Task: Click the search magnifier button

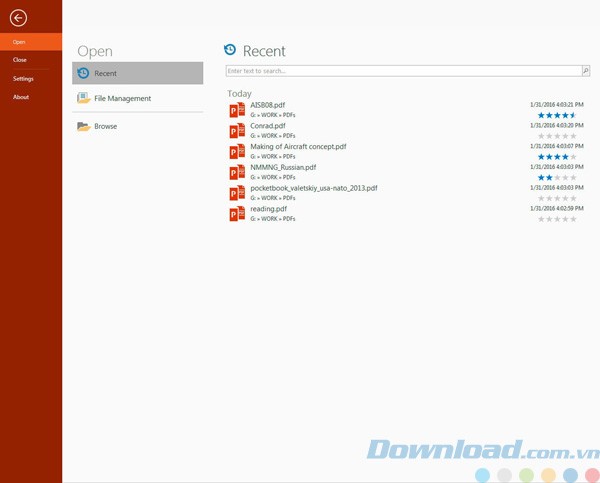Action: [x=586, y=71]
